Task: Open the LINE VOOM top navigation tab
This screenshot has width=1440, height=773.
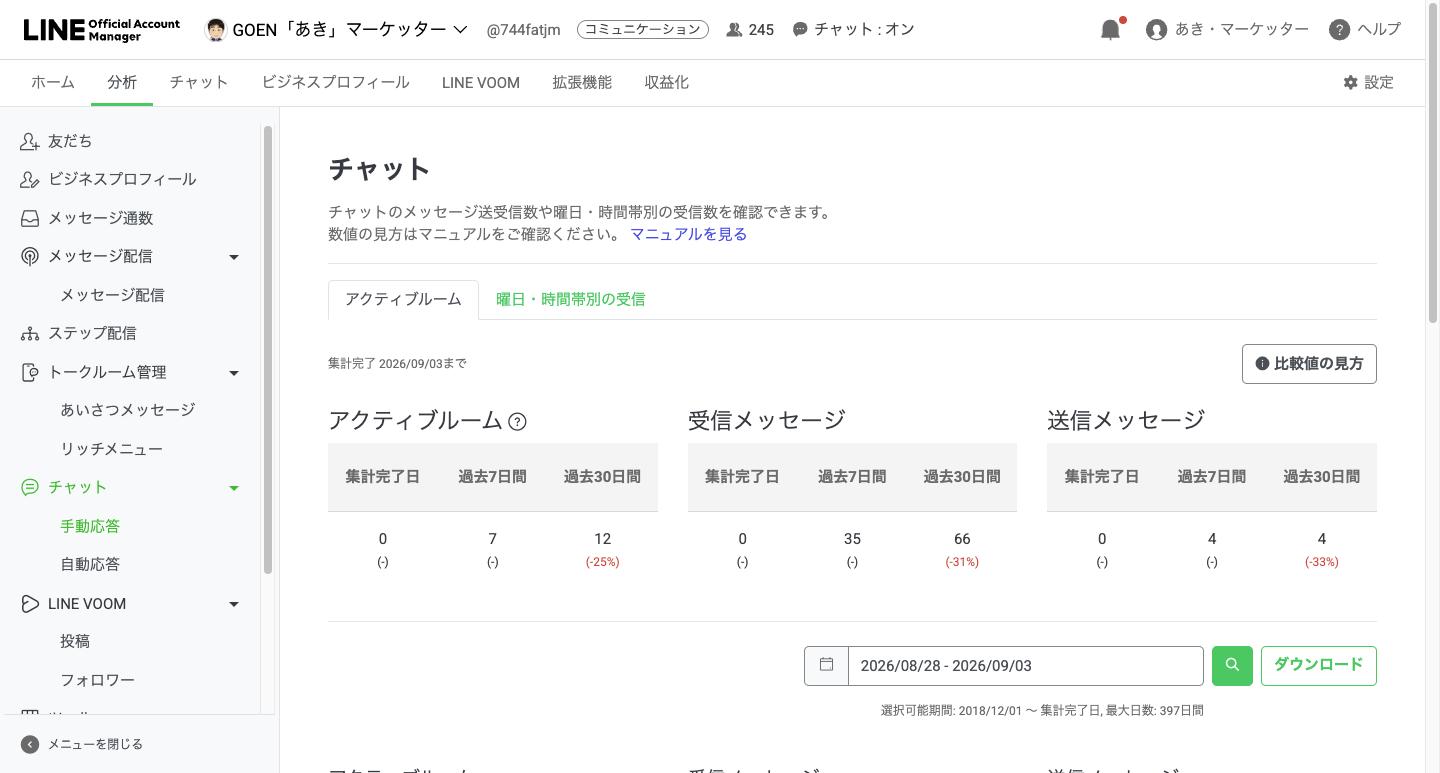Action: click(x=481, y=83)
